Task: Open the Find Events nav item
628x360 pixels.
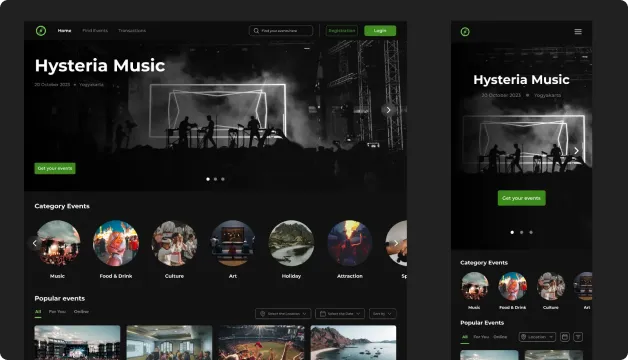Action: tap(95, 30)
